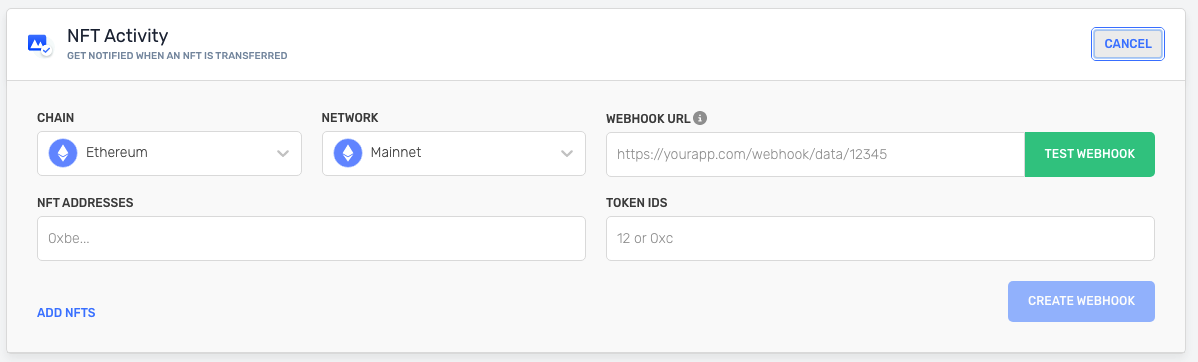The height and width of the screenshot is (362, 1198).
Task: Click the Webhook URL info icon
Action: [700, 118]
